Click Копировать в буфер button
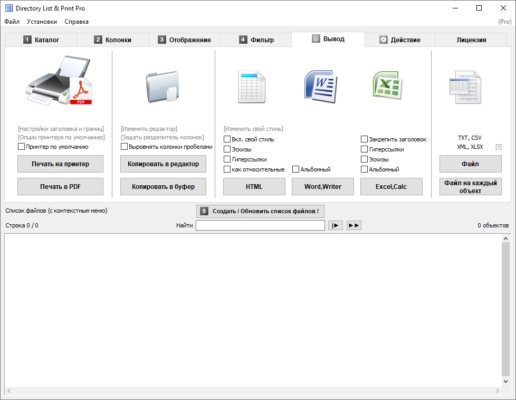 click(x=163, y=186)
